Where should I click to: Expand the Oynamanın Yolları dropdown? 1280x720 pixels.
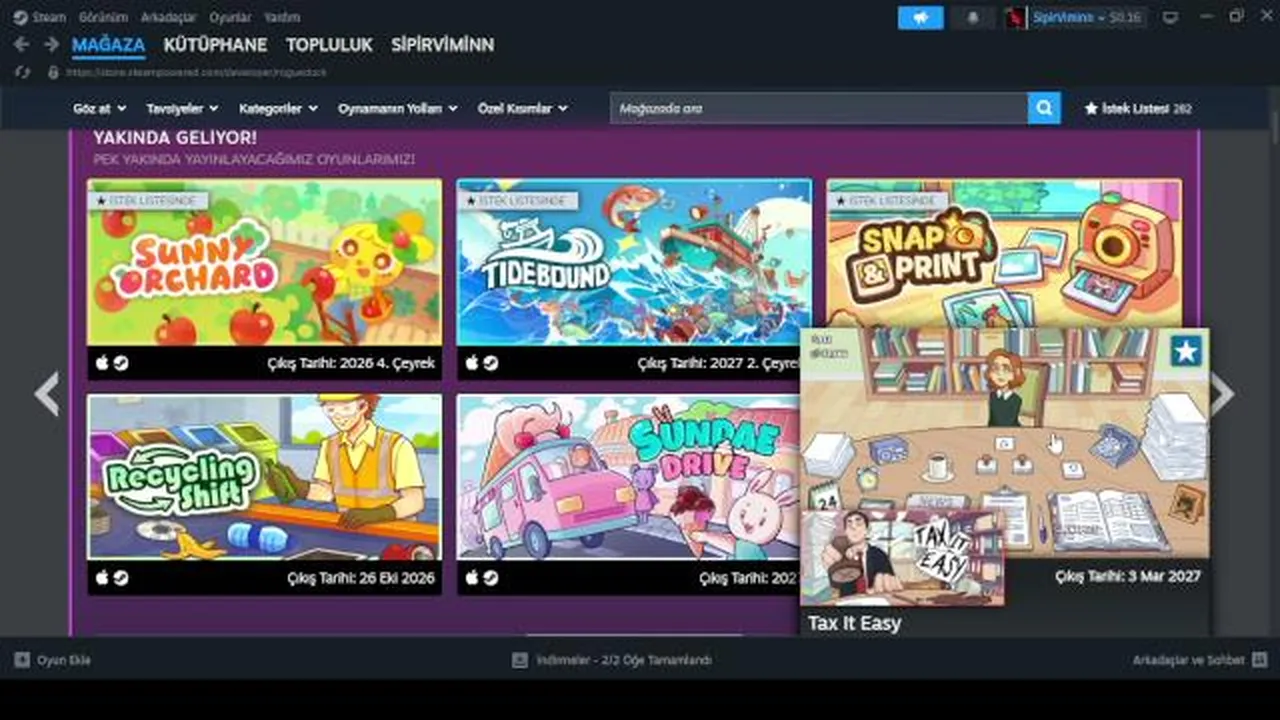tap(397, 108)
